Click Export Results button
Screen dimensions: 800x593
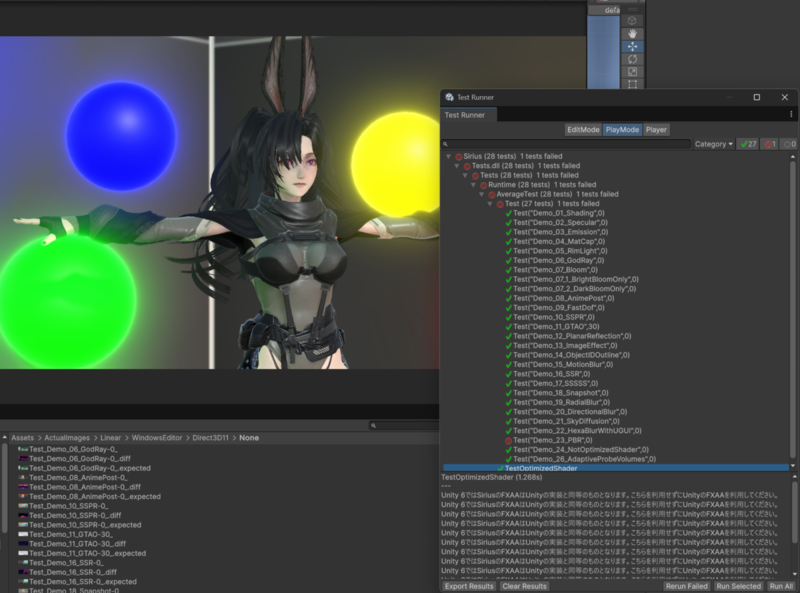point(469,586)
